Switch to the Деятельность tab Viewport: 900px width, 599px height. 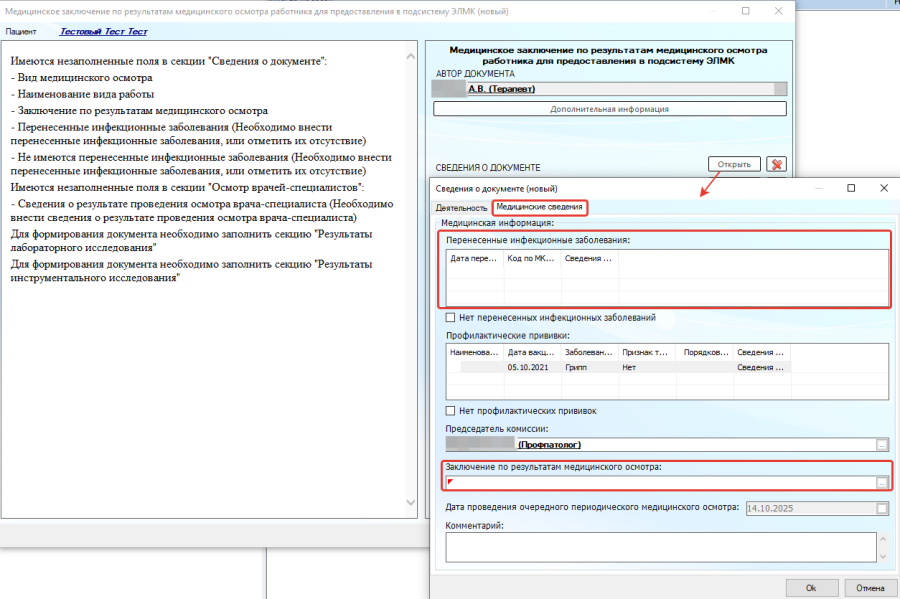pos(461,208)
